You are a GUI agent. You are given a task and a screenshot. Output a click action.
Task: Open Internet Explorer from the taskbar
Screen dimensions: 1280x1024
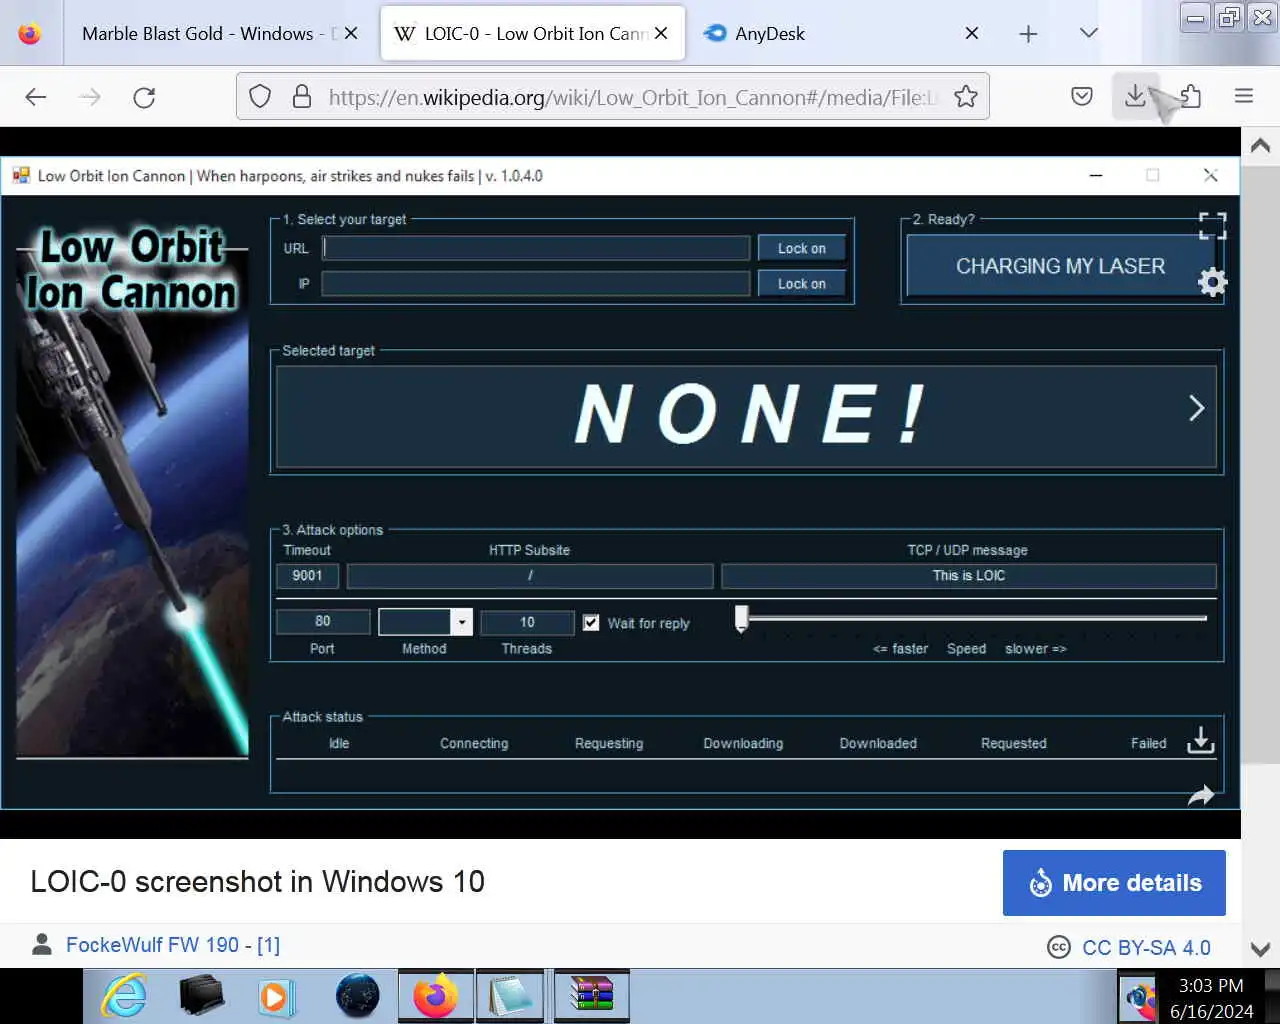pos(124,996)
